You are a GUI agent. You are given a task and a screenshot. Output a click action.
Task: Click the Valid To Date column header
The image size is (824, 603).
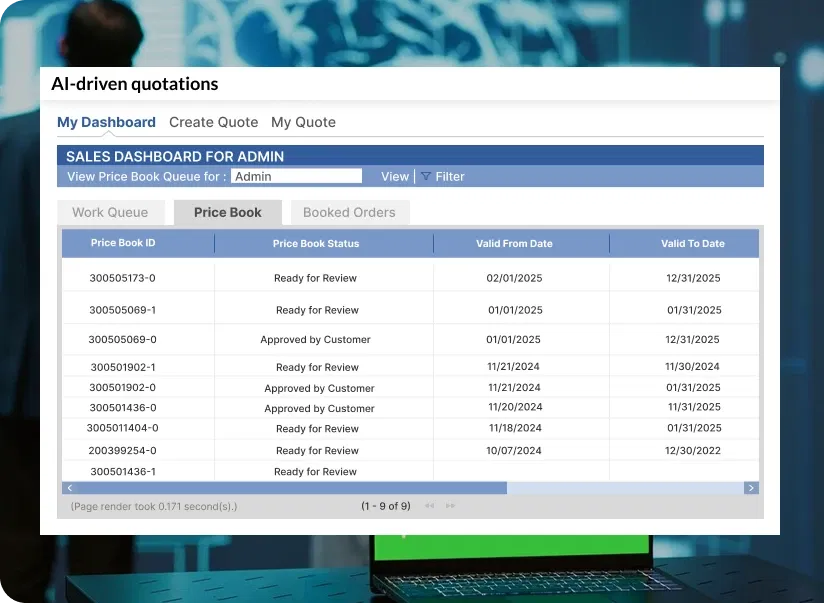tap(692, 243)
